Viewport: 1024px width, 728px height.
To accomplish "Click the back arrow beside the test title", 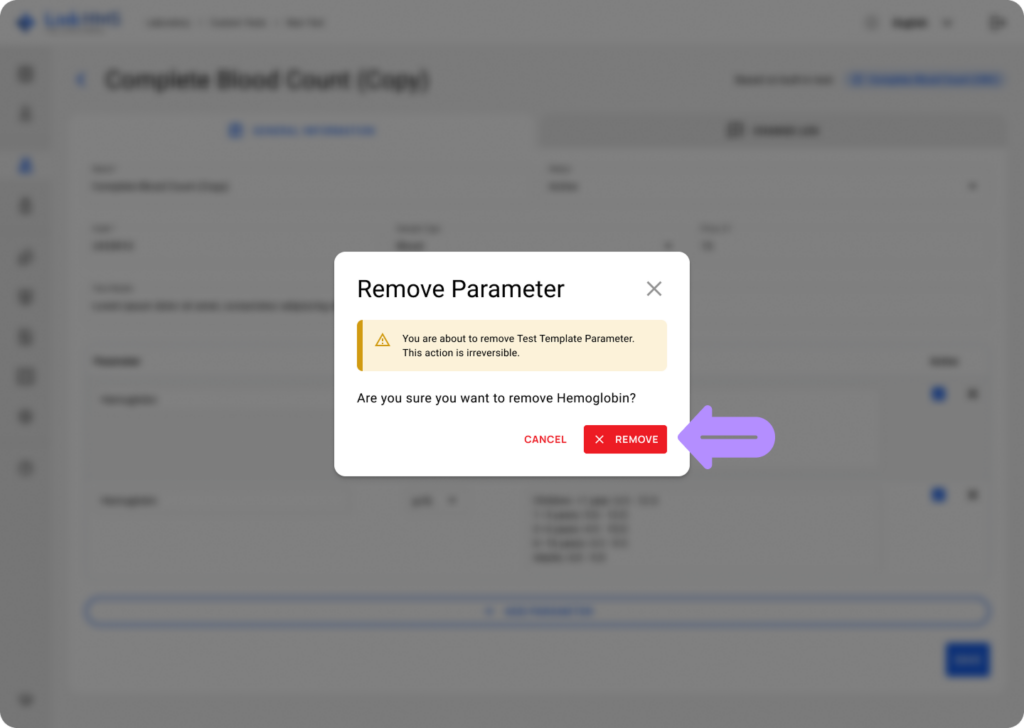I will point(80,79).
